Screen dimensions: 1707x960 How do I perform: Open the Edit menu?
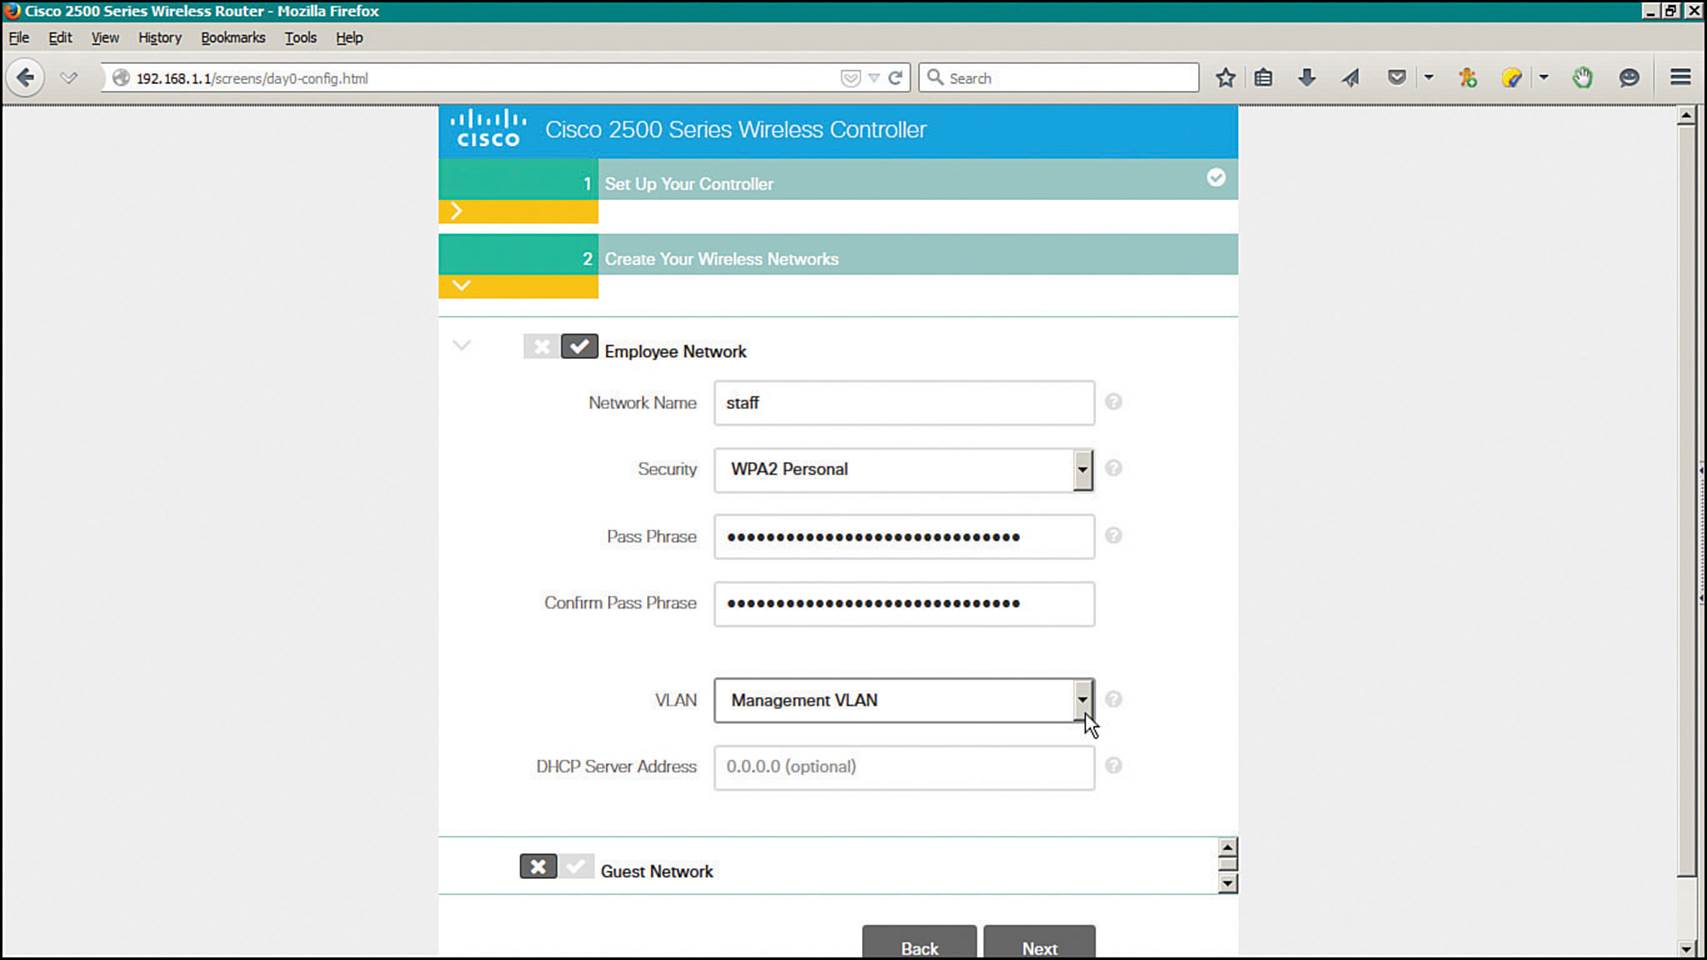[x=60, y=37]
